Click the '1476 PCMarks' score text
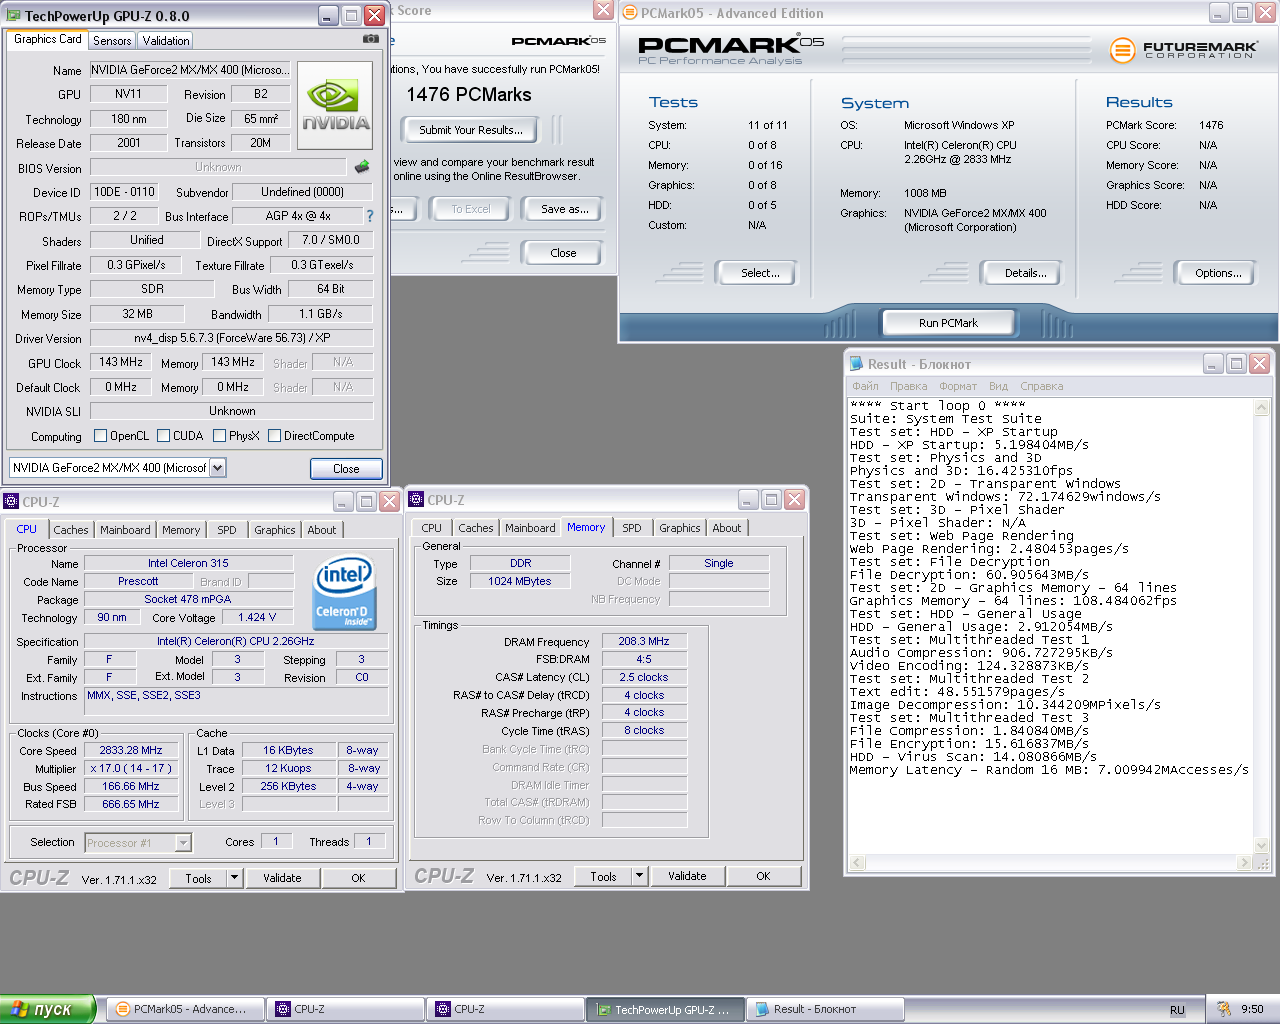The height and width of the screenshot is (1024, 1280). coord(468,94)
